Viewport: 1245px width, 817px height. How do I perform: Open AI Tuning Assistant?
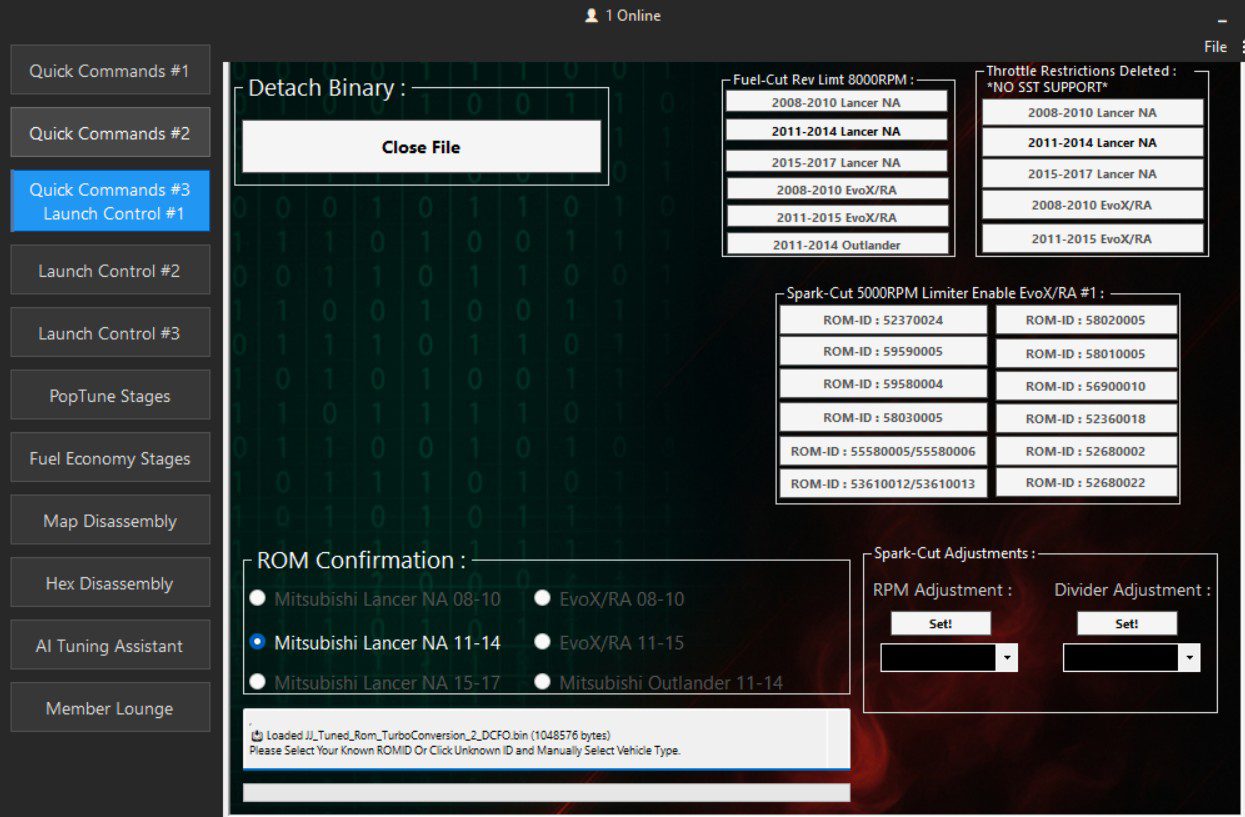tap(110, 646)
